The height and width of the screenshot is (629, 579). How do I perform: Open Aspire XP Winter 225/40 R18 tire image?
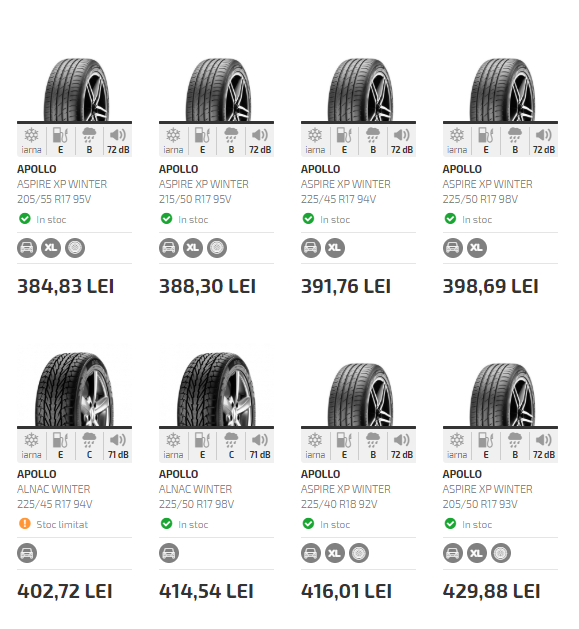[360, 394]
